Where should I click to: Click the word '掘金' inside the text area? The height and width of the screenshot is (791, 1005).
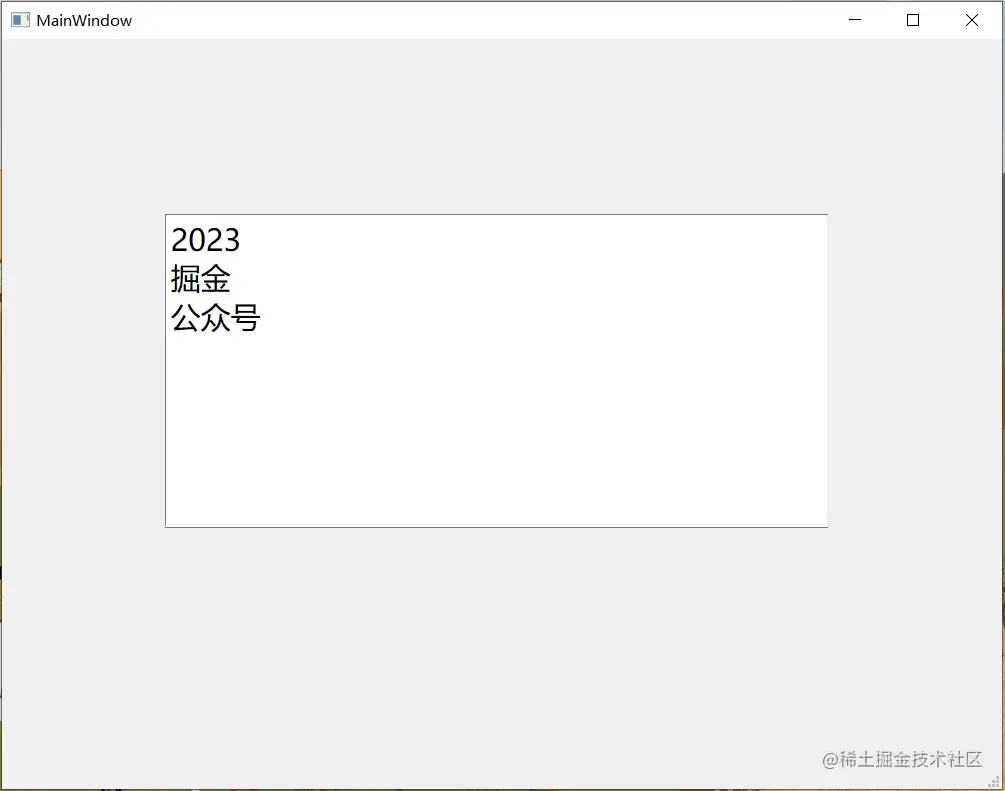(x=200, y=279)
